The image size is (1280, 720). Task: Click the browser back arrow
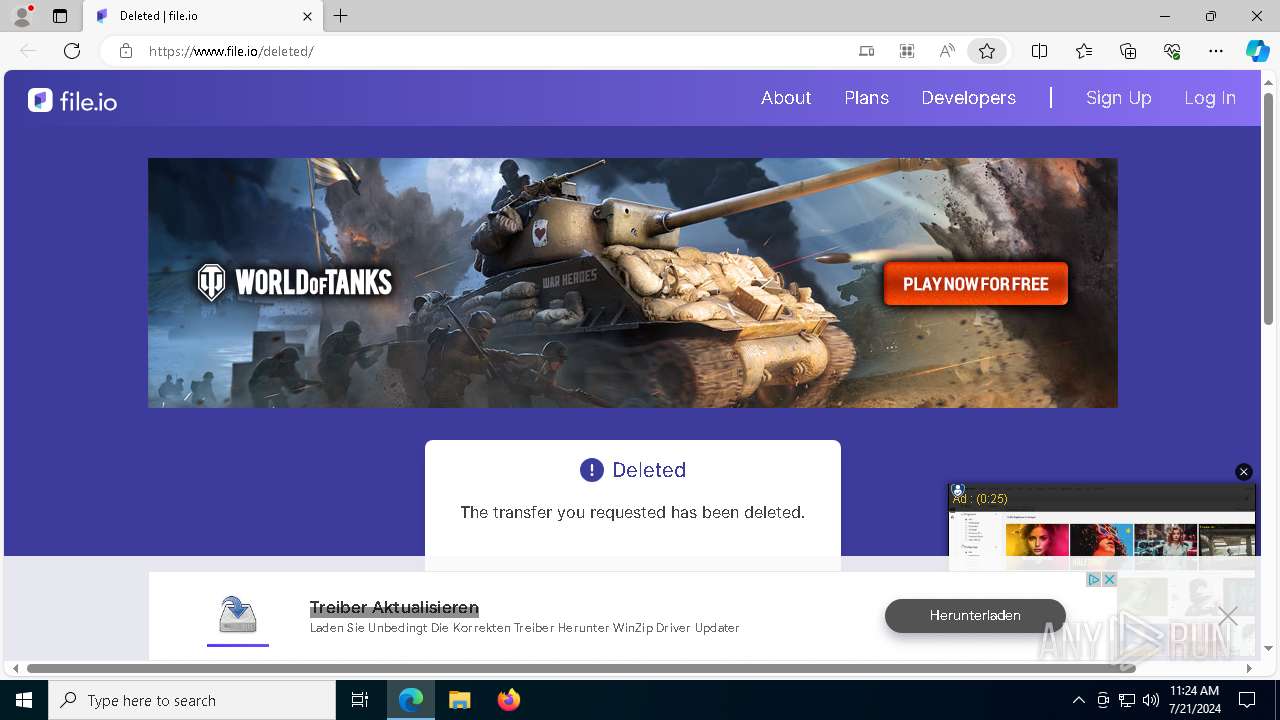(28, 51)
